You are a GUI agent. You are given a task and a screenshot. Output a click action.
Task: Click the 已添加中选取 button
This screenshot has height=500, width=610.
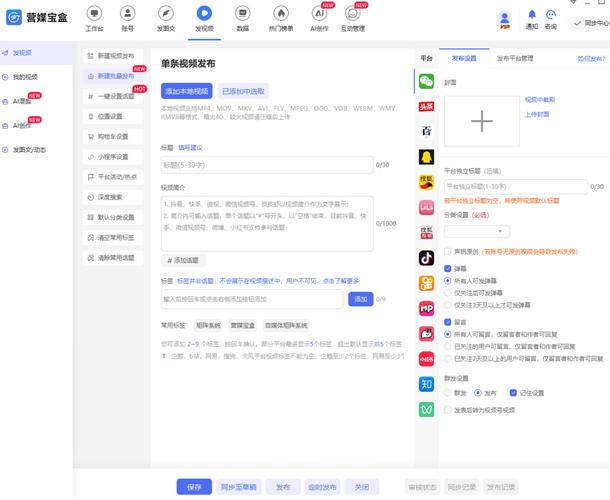tap(243, 91)
